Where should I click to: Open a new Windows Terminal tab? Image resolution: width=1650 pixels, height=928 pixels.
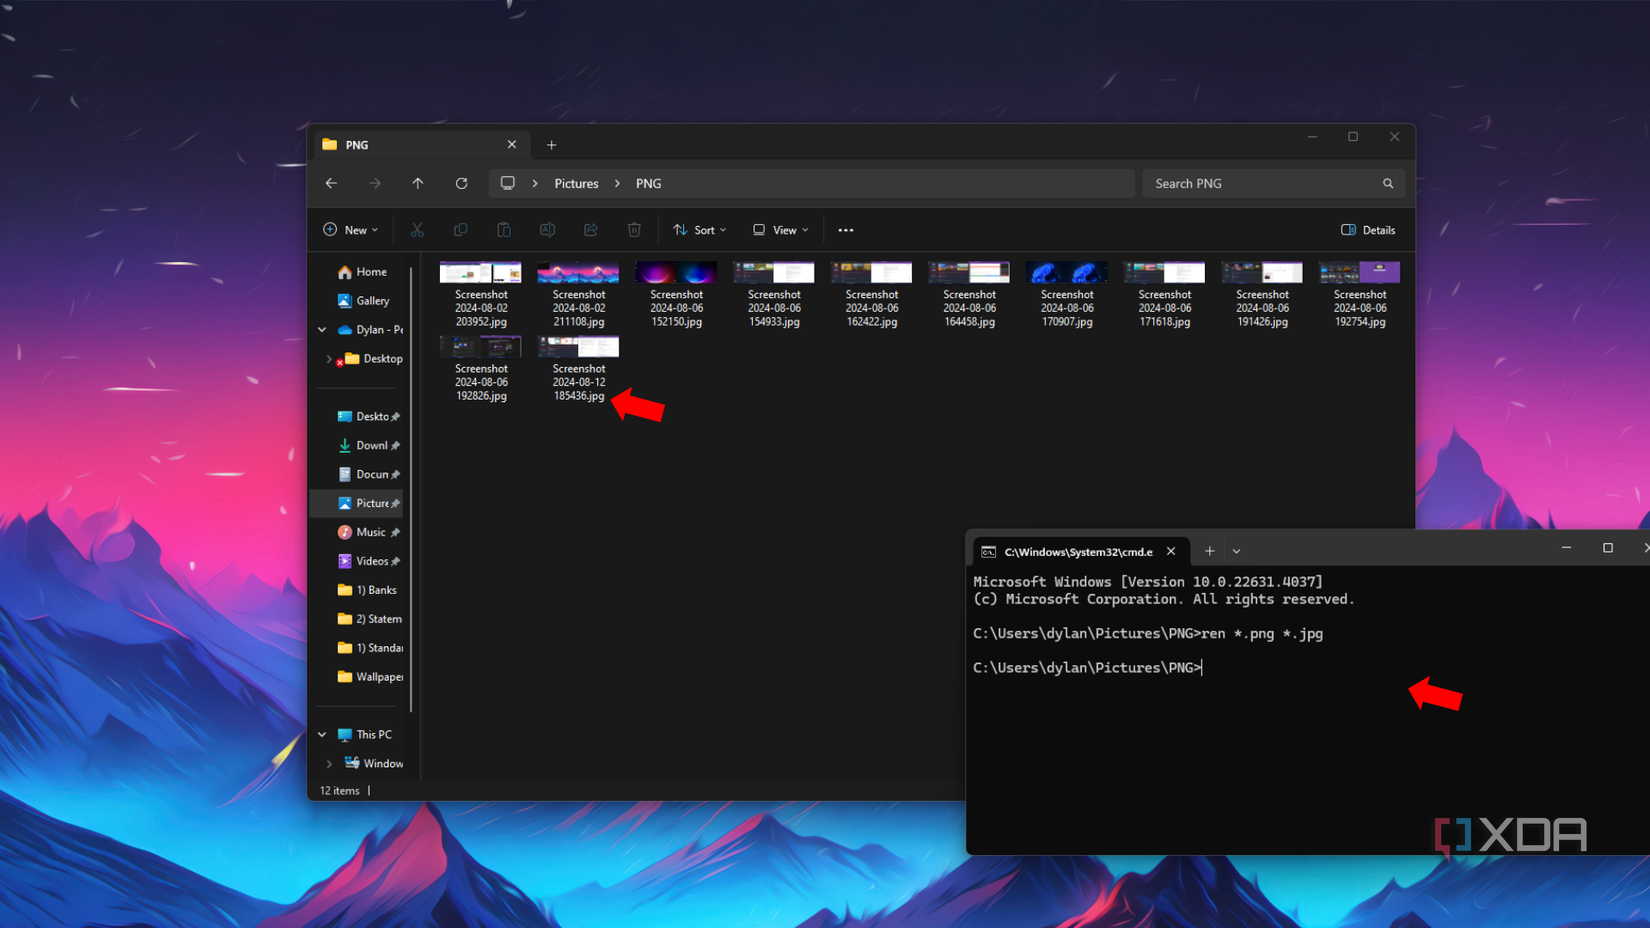tap(1209, 550)
